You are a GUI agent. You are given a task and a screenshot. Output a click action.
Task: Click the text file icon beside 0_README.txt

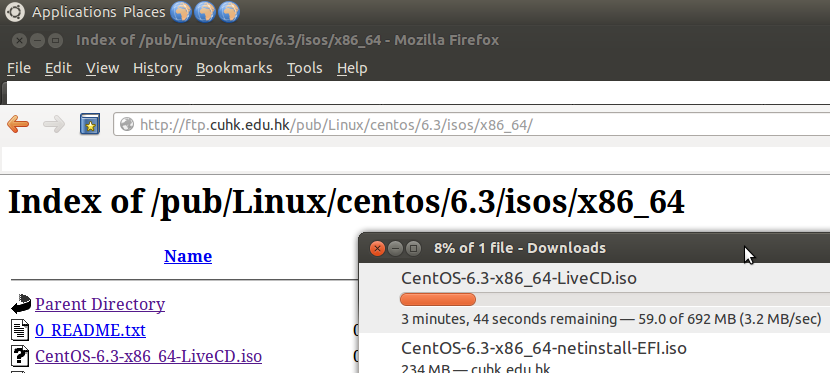click(20, 330)
